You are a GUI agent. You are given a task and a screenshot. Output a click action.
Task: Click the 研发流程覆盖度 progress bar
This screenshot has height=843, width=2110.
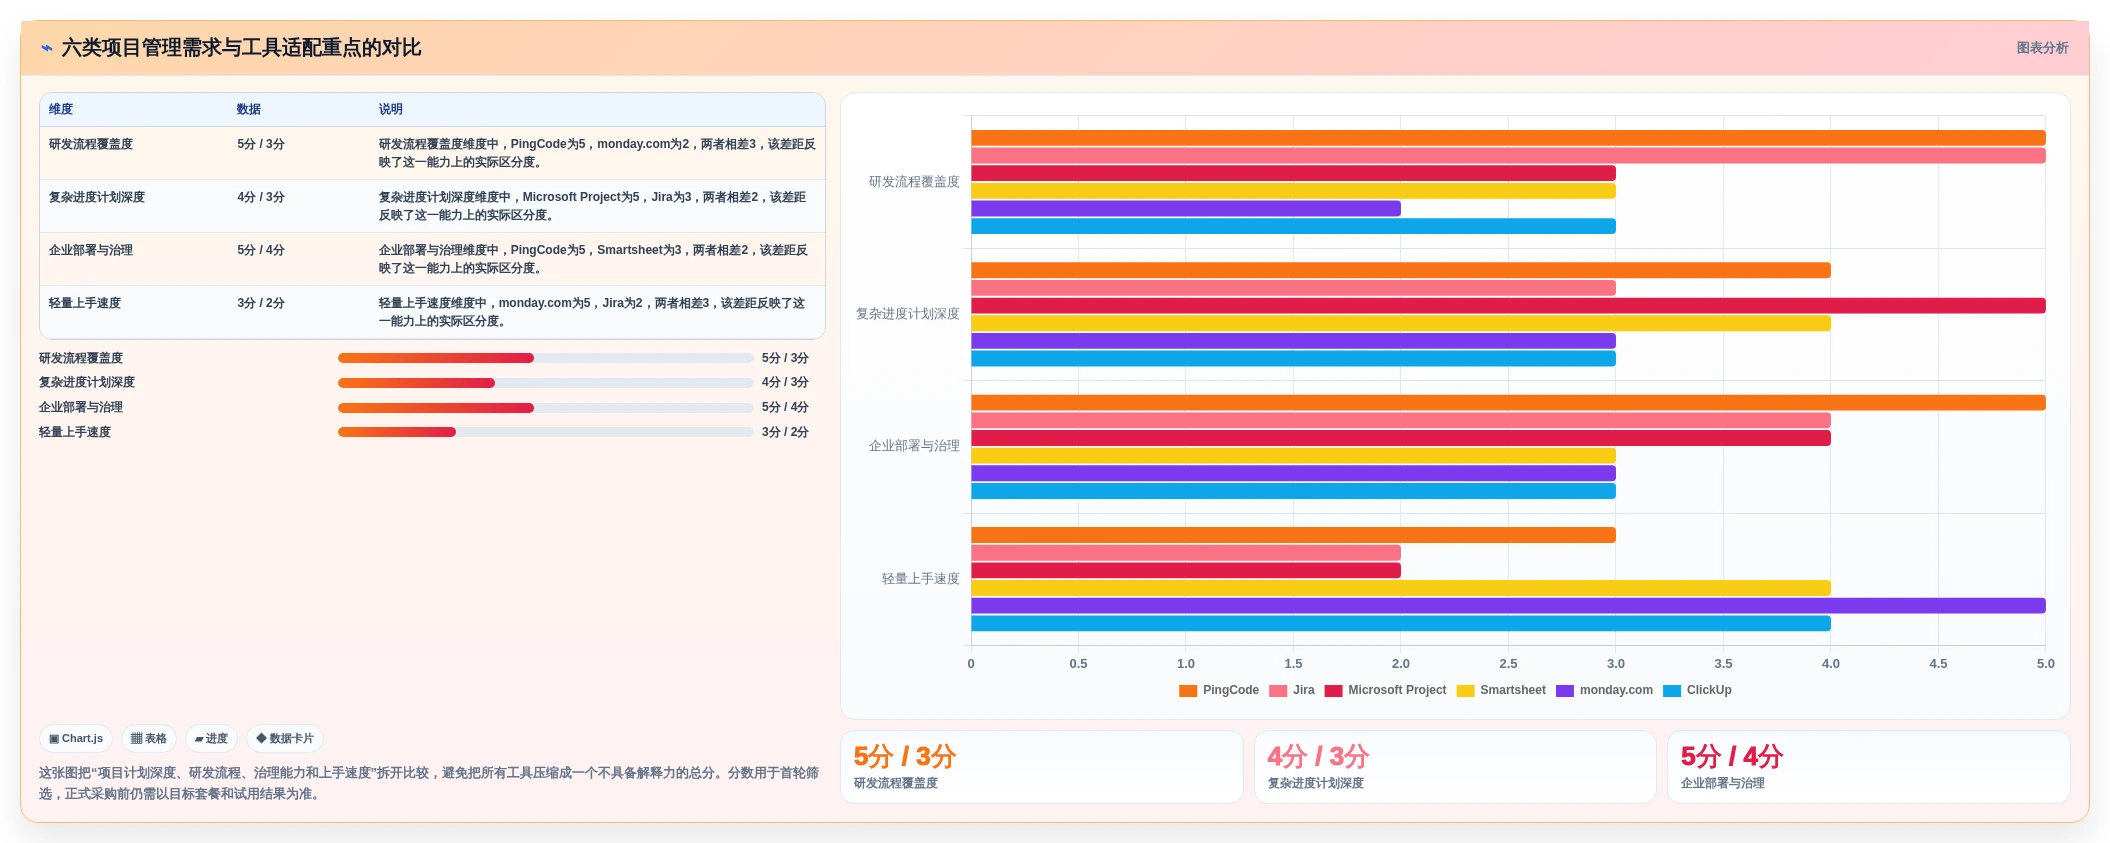pos(546,358)
